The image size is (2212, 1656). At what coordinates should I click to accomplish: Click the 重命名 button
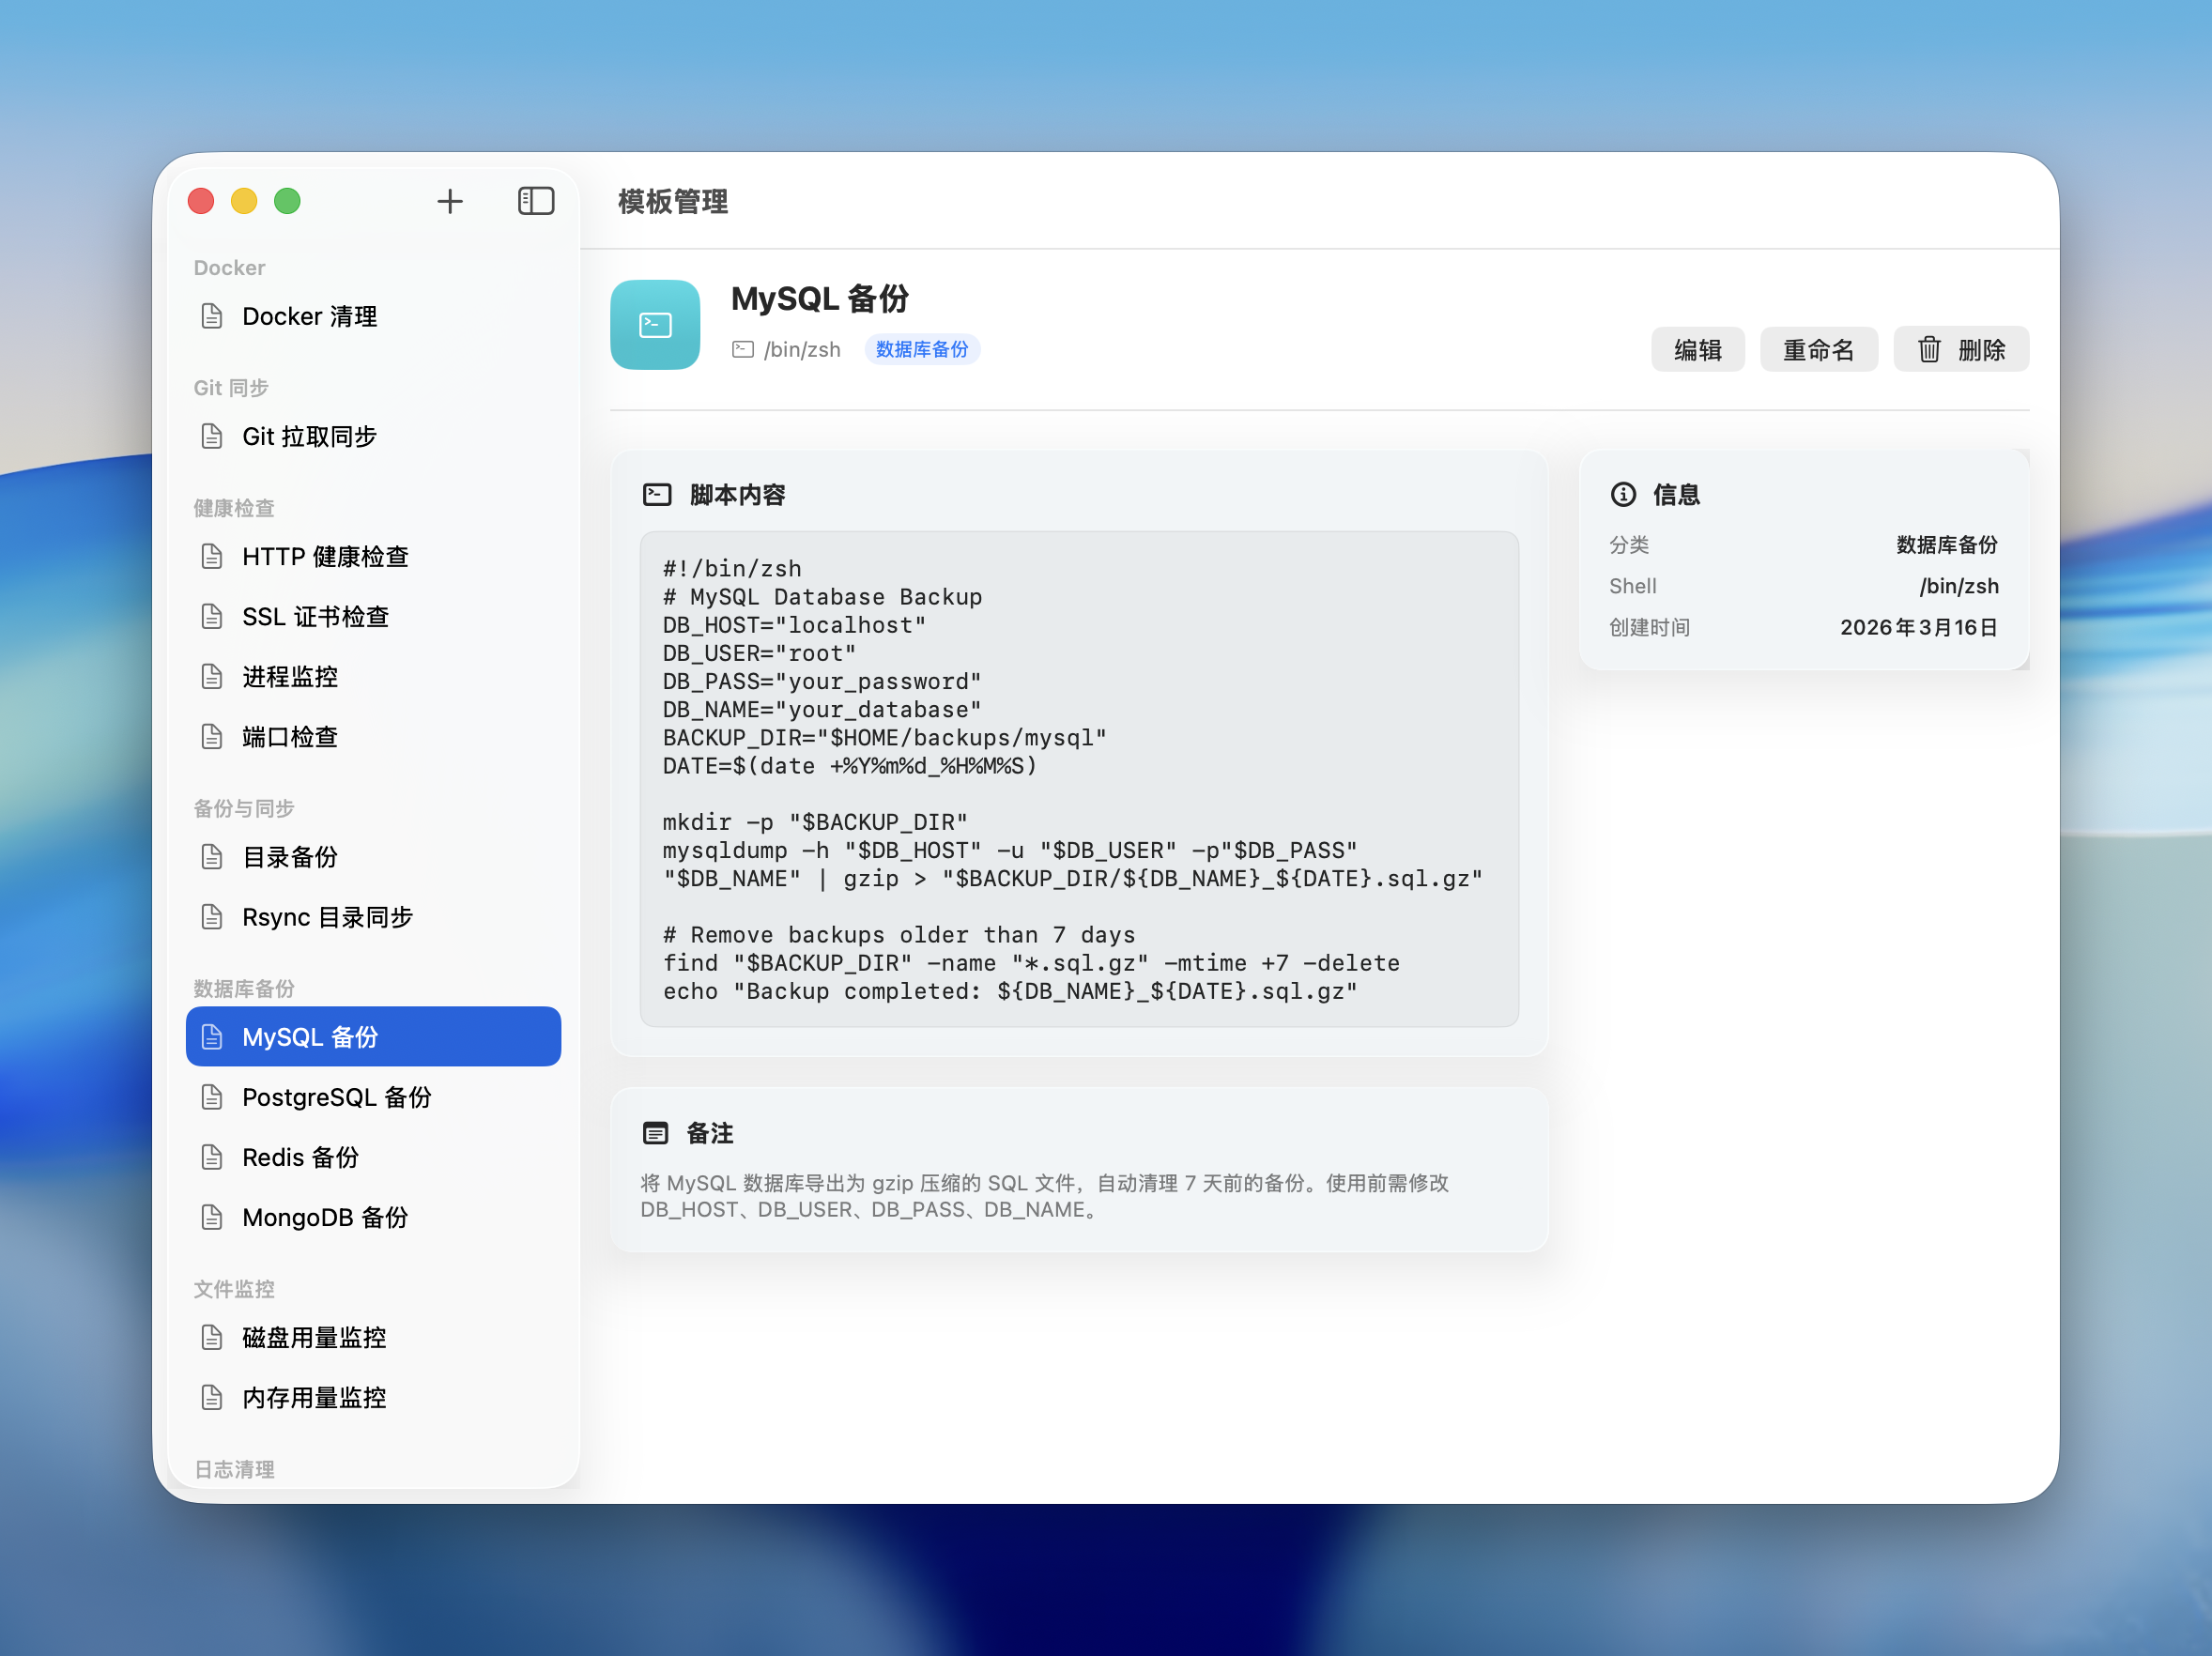click(x=1818, y=350)
